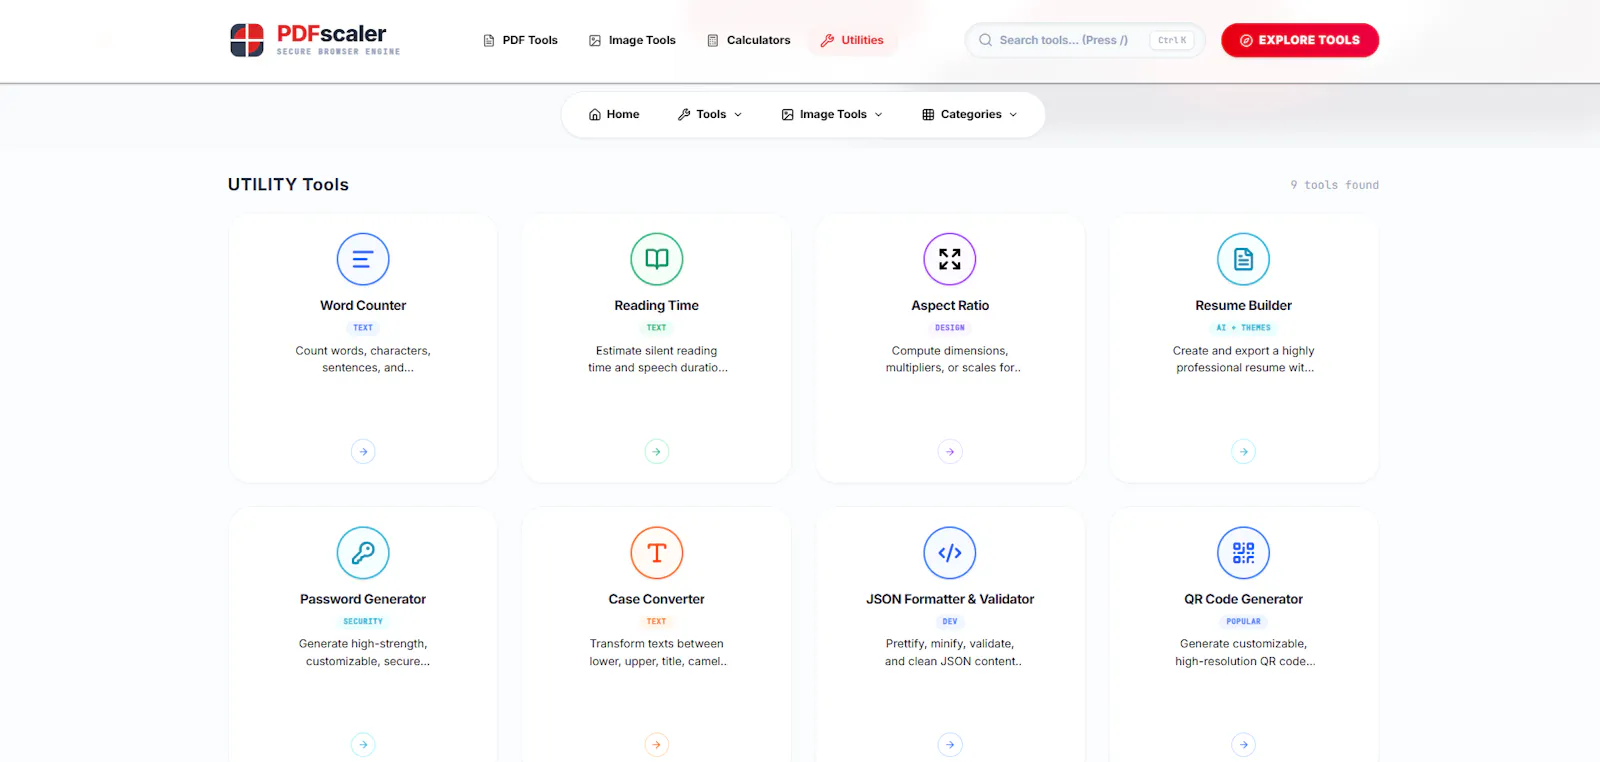This screenshot has width=1600, height=762.
Task: Open the Reading Time book icon
Action: (657, 259)
